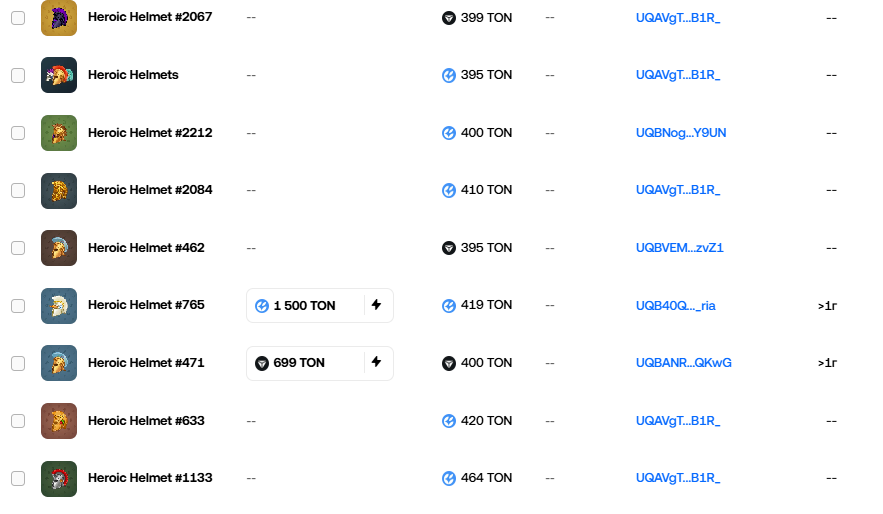Click the lightning bolt beside 699 TON
This screenshot has height=514, width=883.
(376, 363)
